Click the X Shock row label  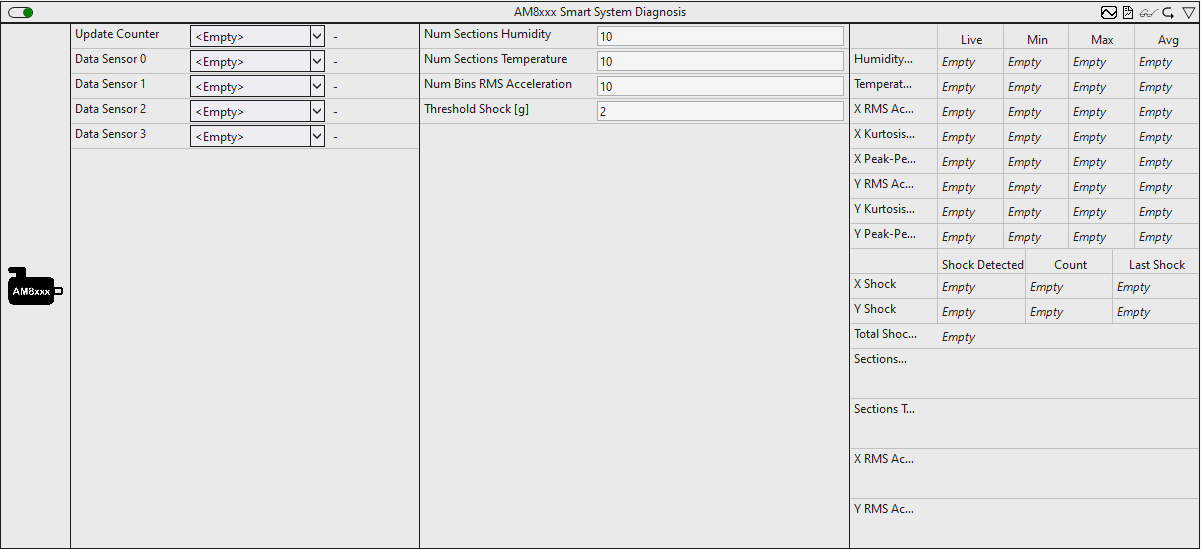click(875, 284)
